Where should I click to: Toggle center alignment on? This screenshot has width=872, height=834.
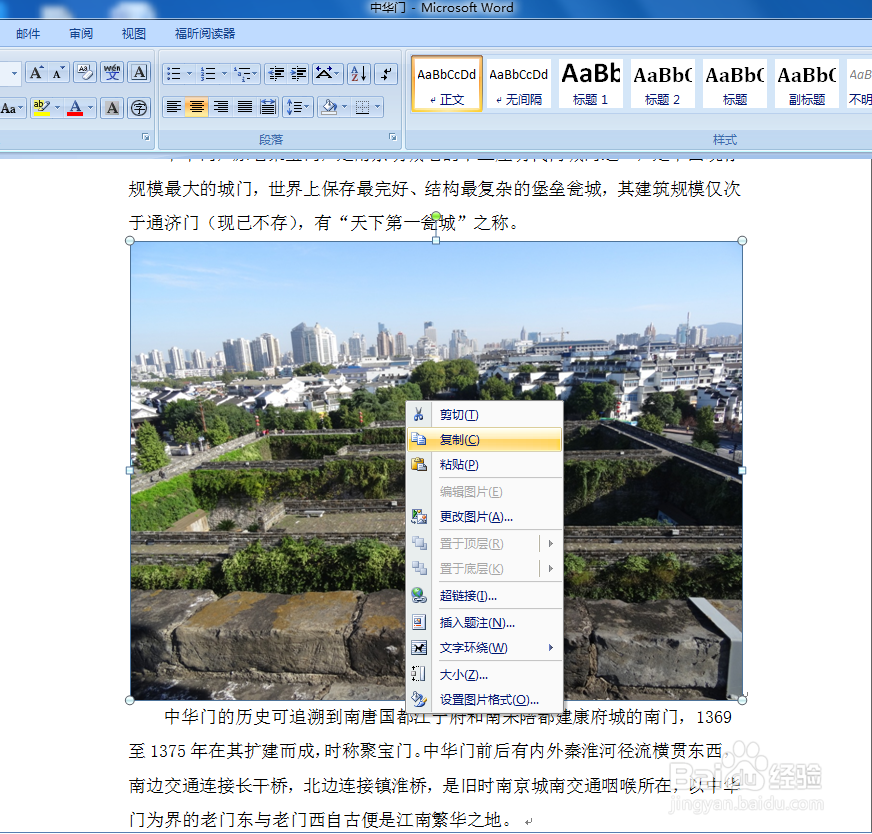coord(195,108)
